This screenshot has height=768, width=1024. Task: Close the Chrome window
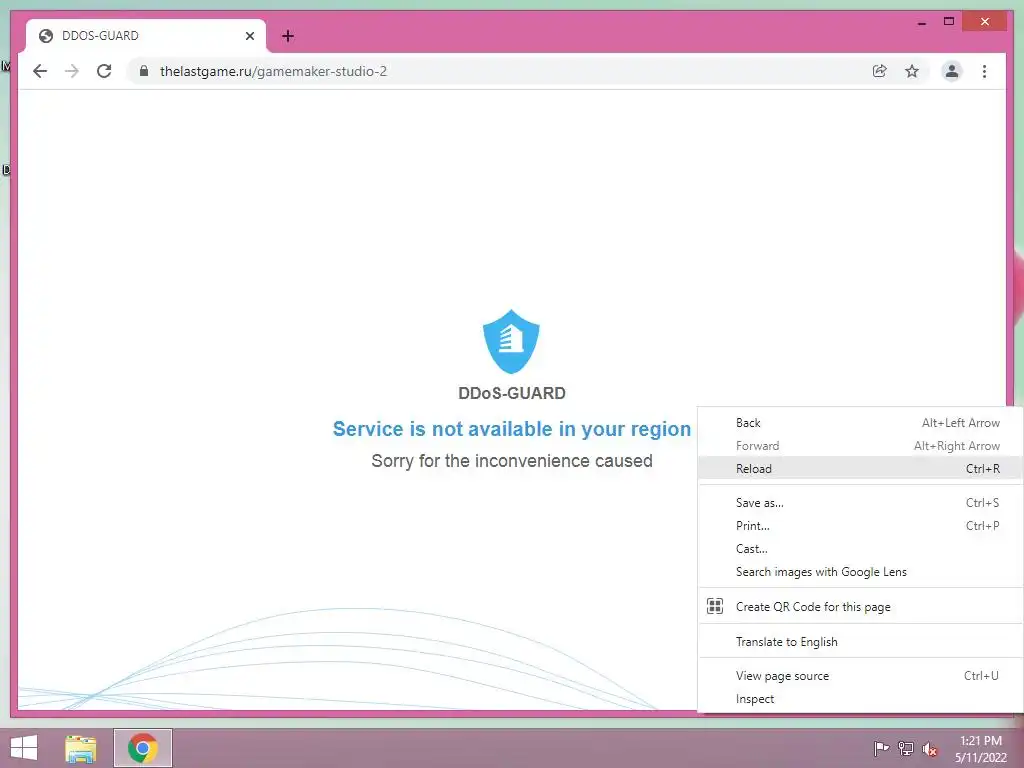(985, 22)
